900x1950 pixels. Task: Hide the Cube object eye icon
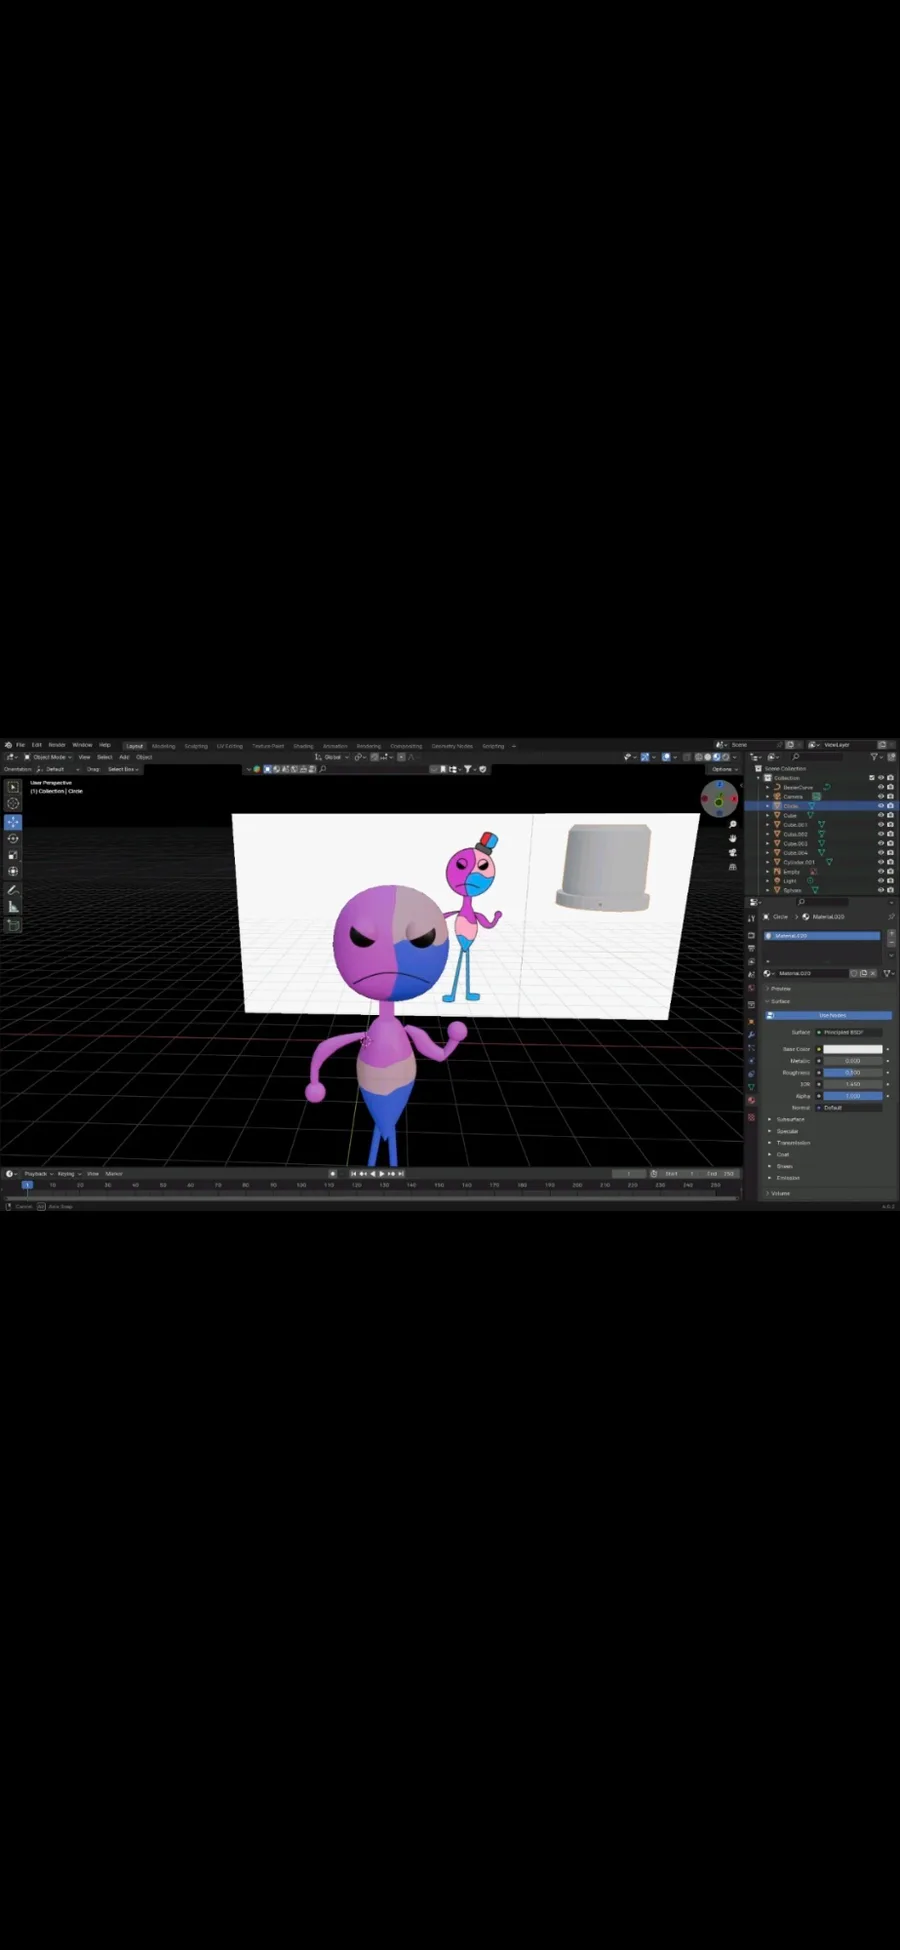coord(881,815)
